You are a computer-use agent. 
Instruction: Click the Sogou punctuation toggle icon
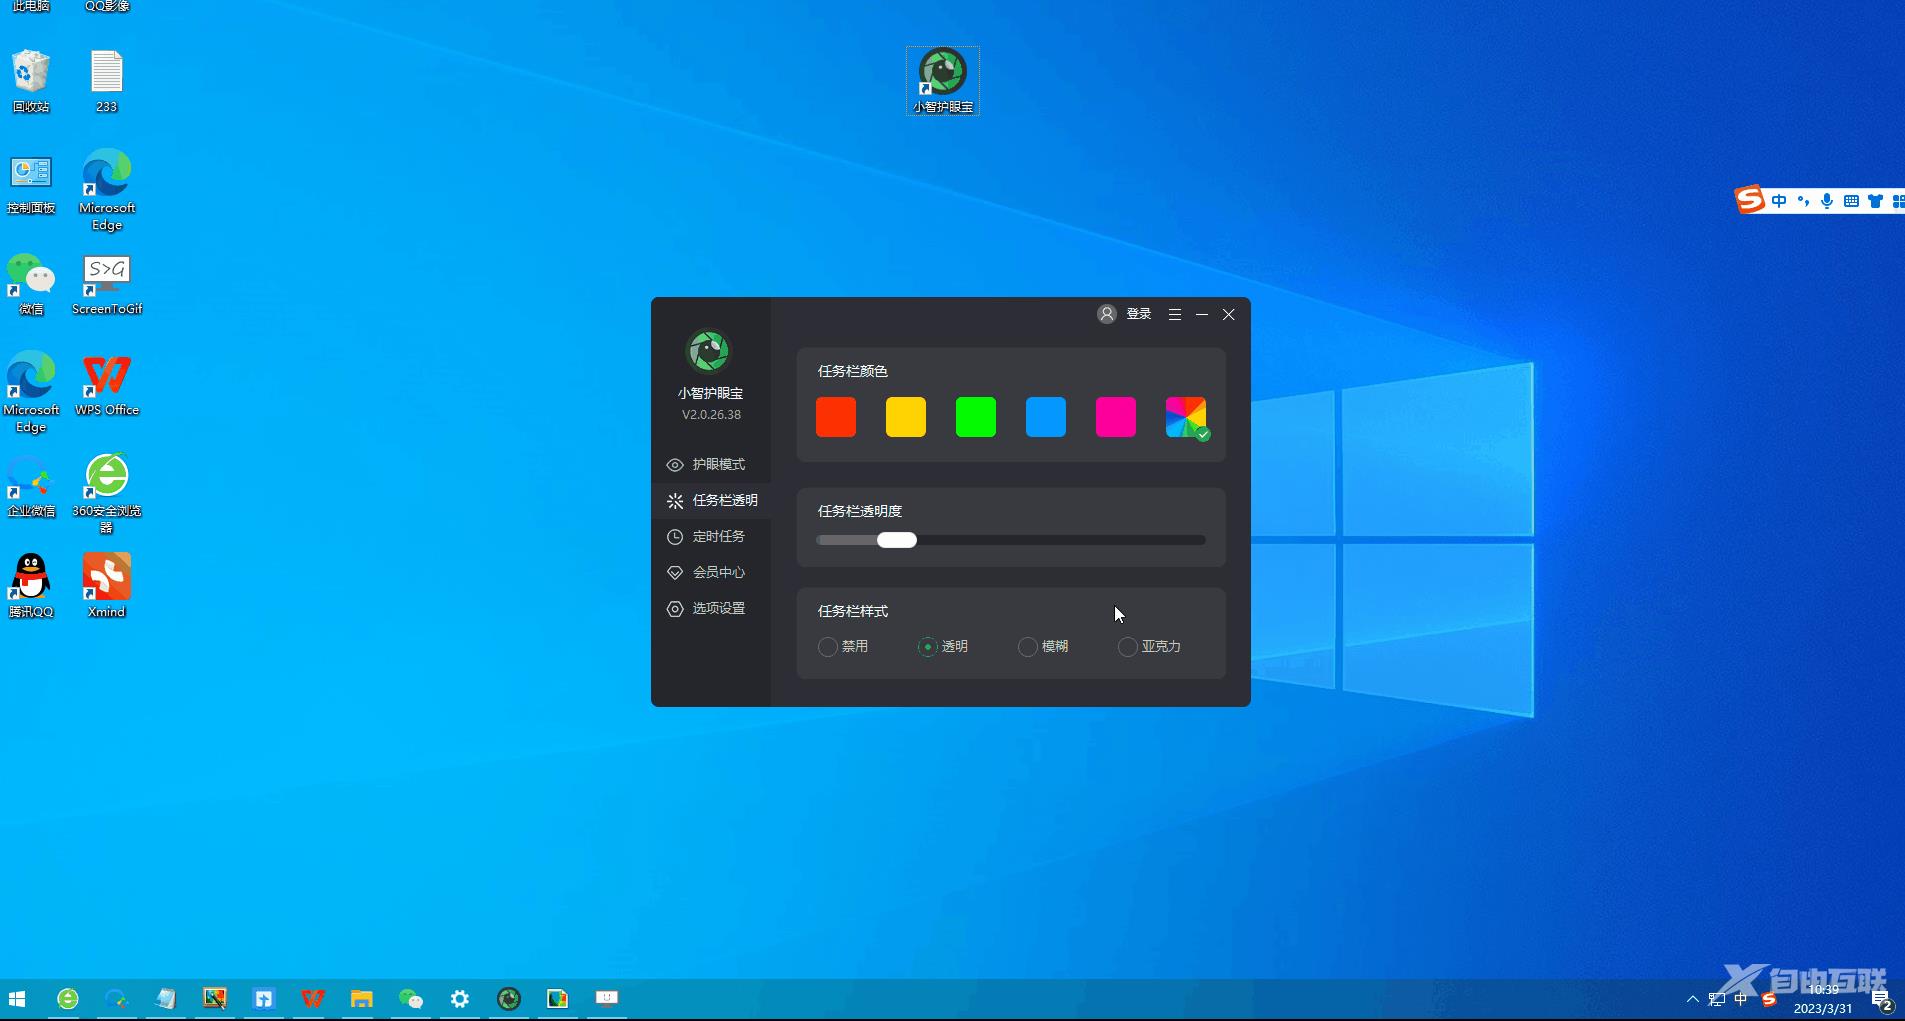click(1803, 201)
